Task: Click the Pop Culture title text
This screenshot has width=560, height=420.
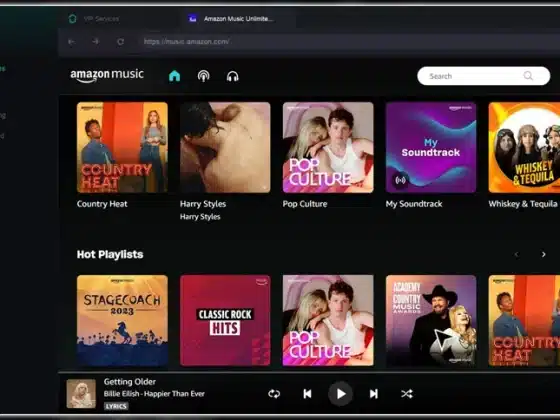Action: tap(305, 204)
